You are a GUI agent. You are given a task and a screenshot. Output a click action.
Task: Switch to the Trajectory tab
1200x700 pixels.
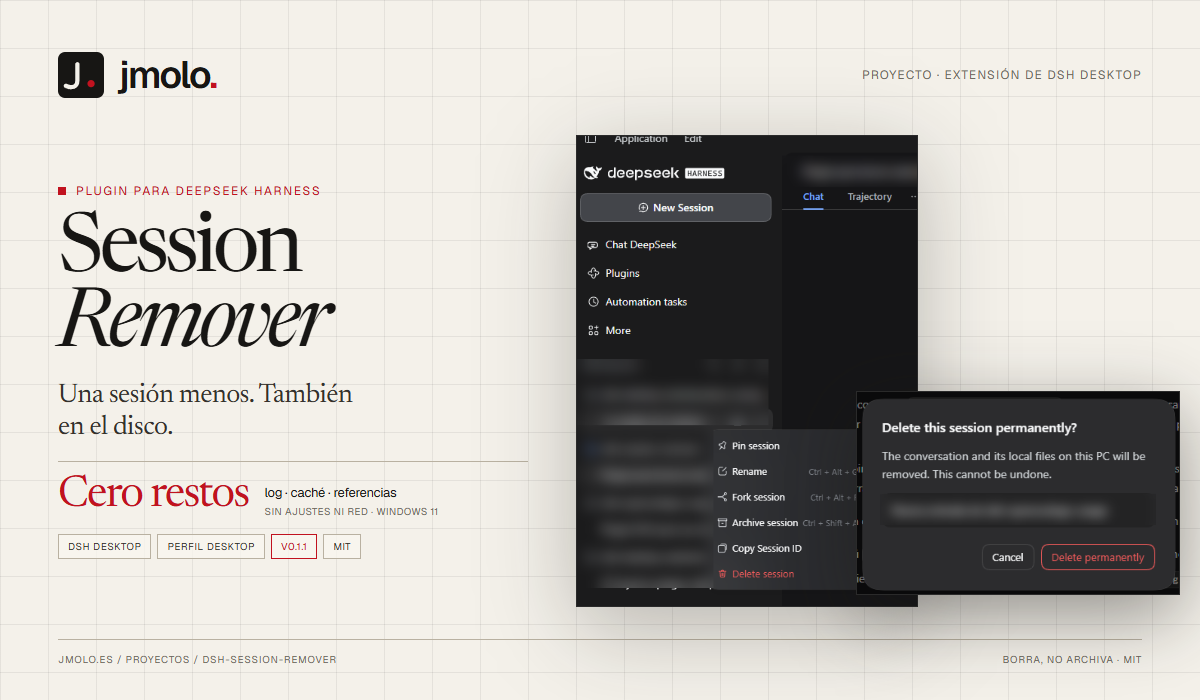pyautogui.click(x=870, y=197)
